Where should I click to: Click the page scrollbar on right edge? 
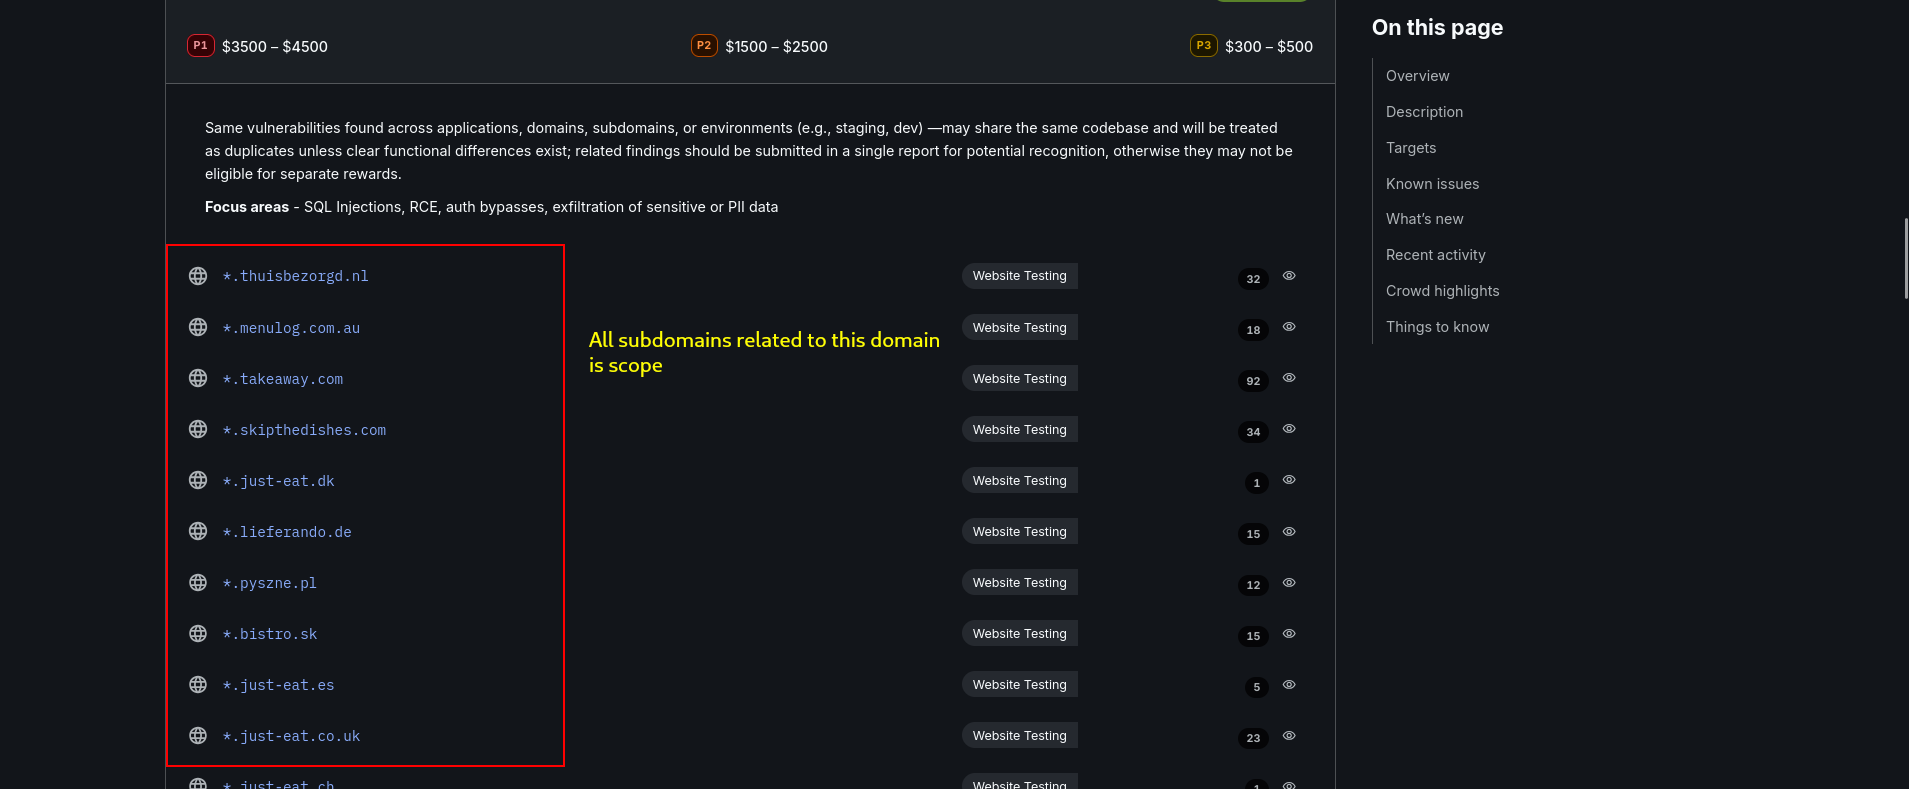[x=1905, y=258]
